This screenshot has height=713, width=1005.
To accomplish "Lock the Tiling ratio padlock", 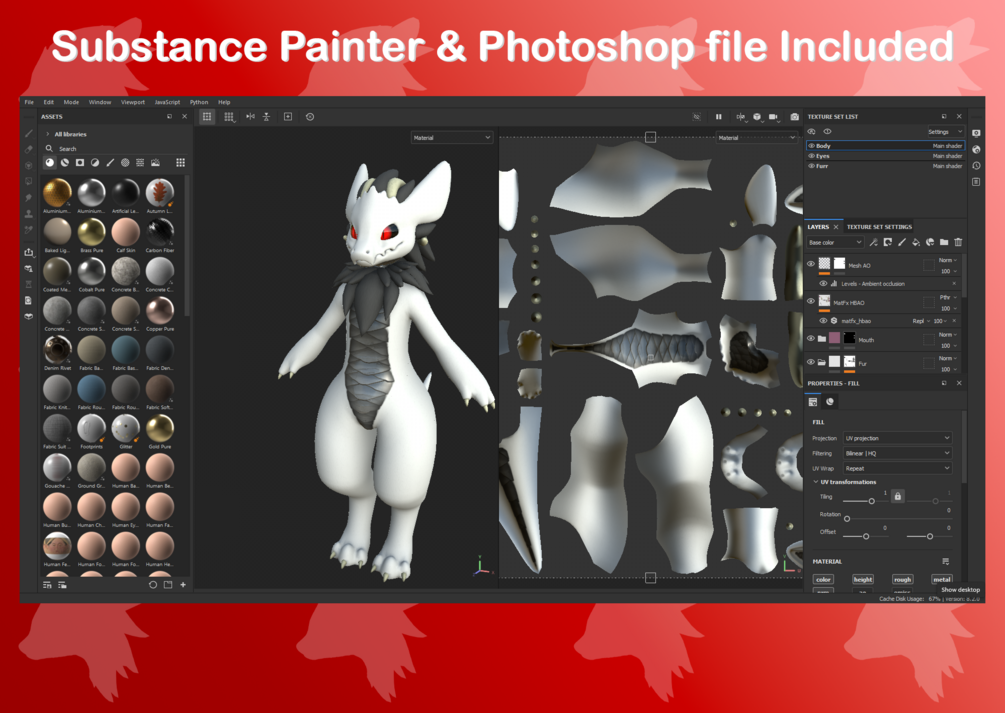I will click(x=898, y=496).
